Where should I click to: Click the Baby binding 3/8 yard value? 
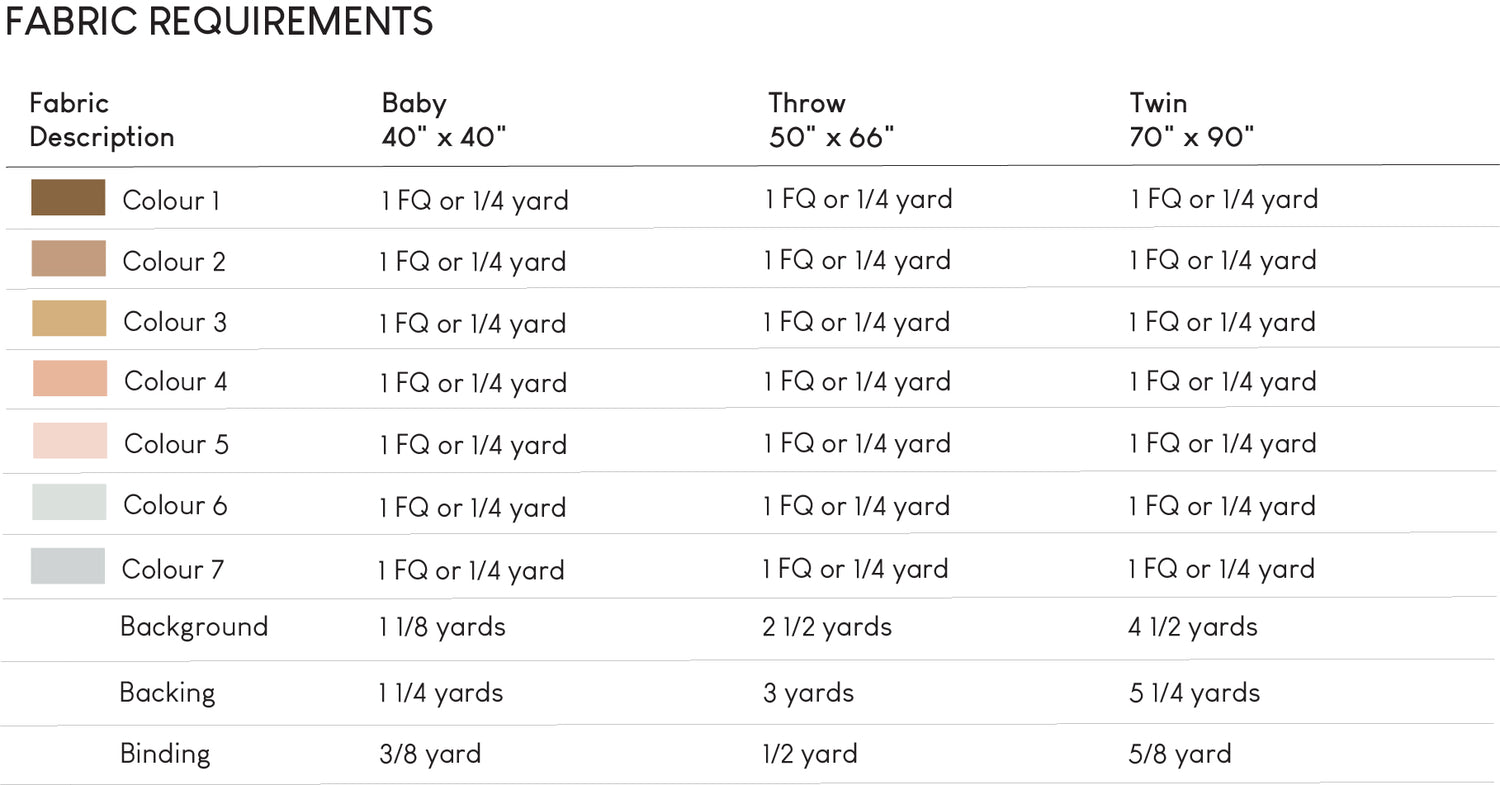430,754
